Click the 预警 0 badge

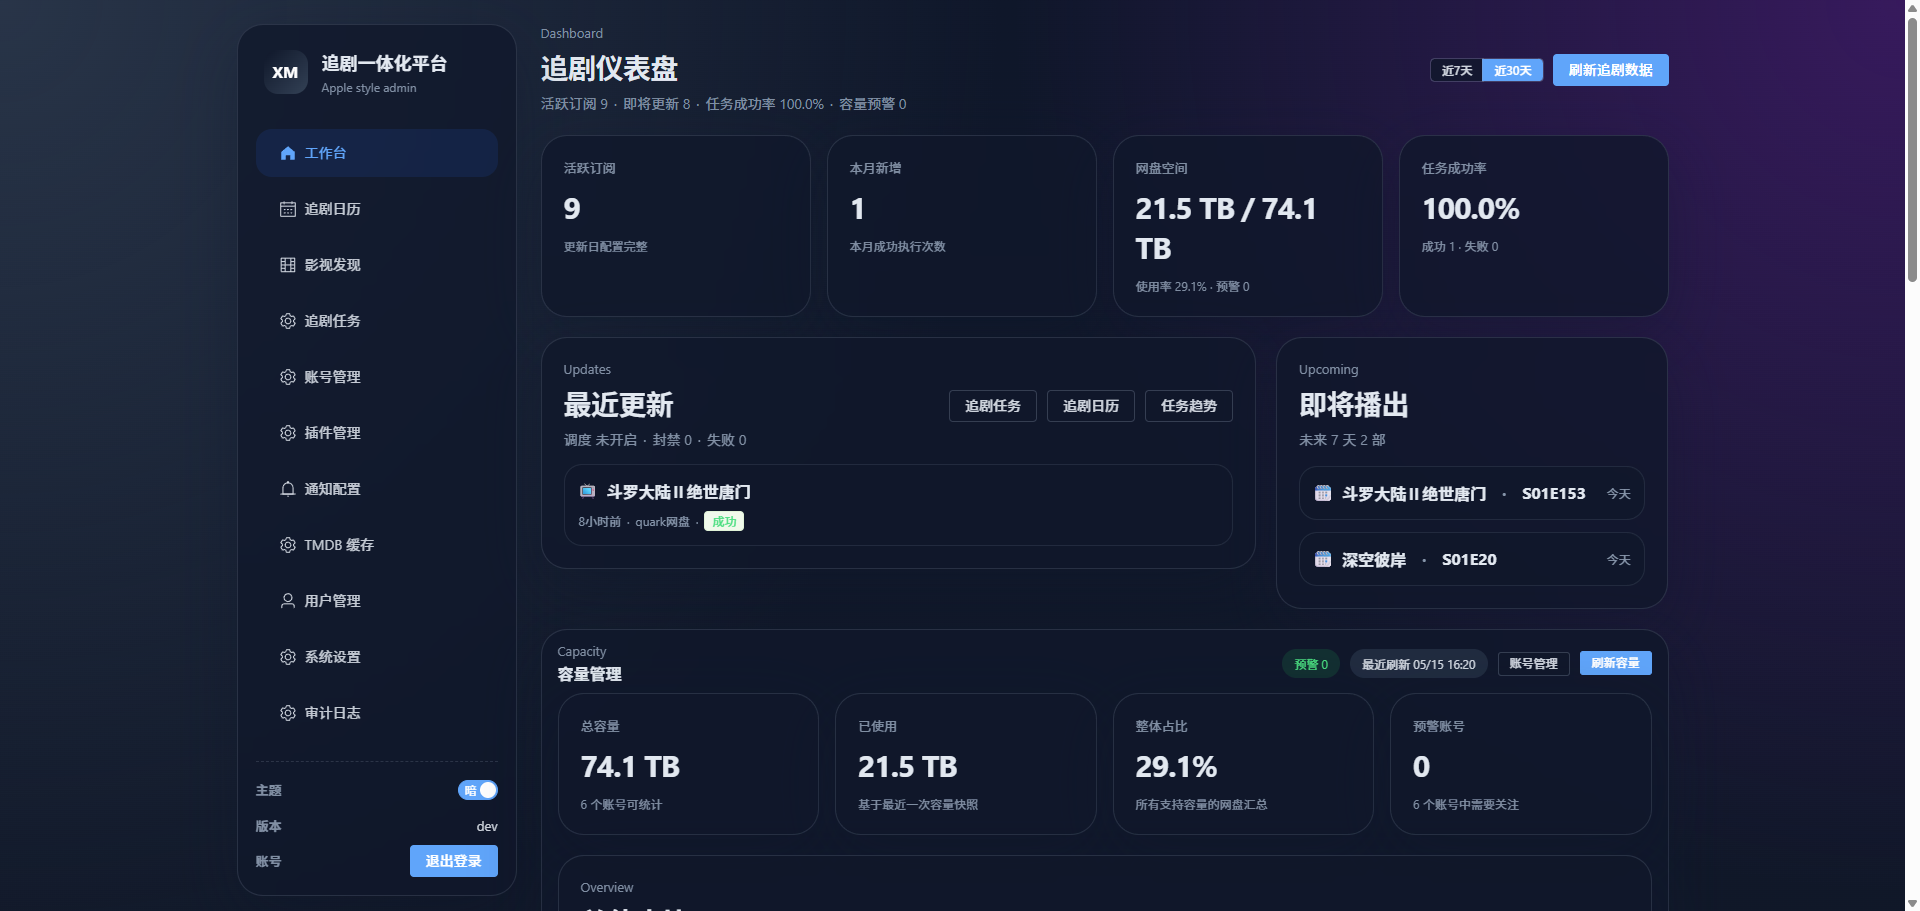click(x=1311, y=664)
